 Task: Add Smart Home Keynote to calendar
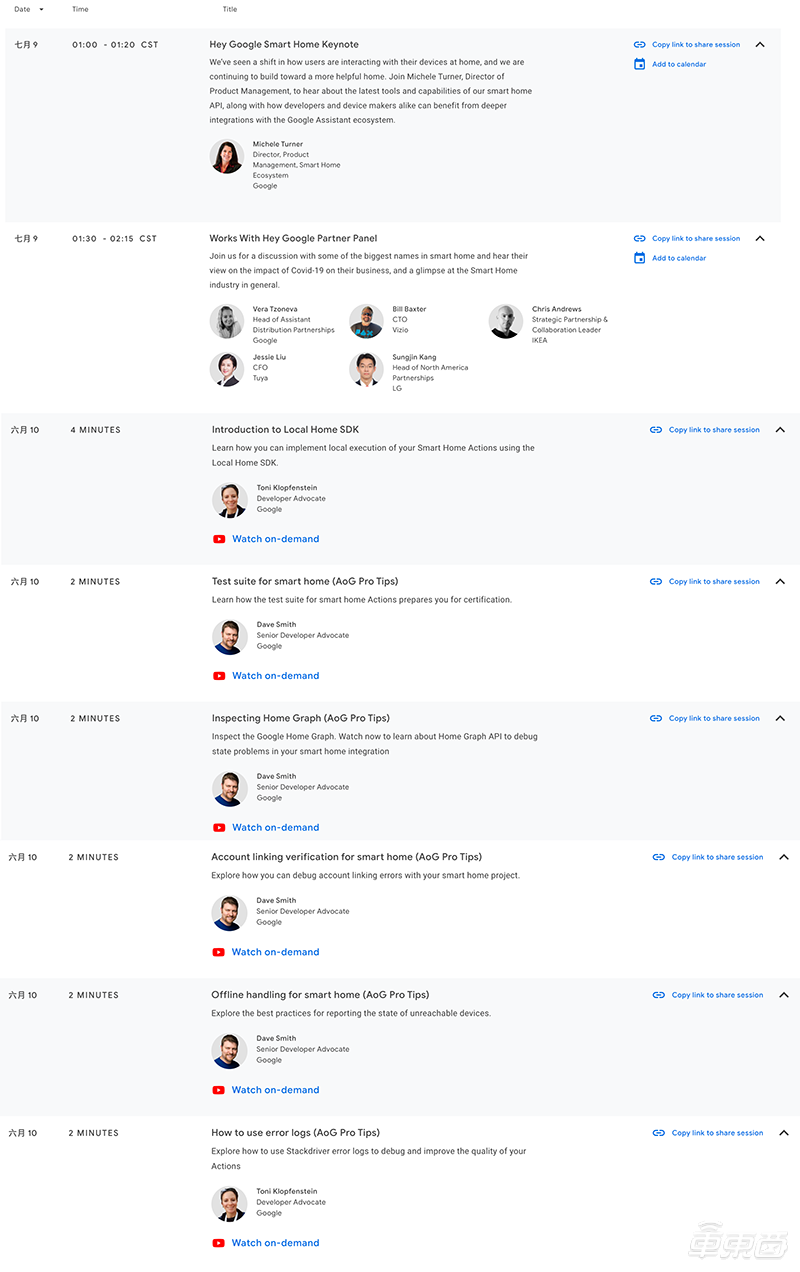click(x=679, y=64)
